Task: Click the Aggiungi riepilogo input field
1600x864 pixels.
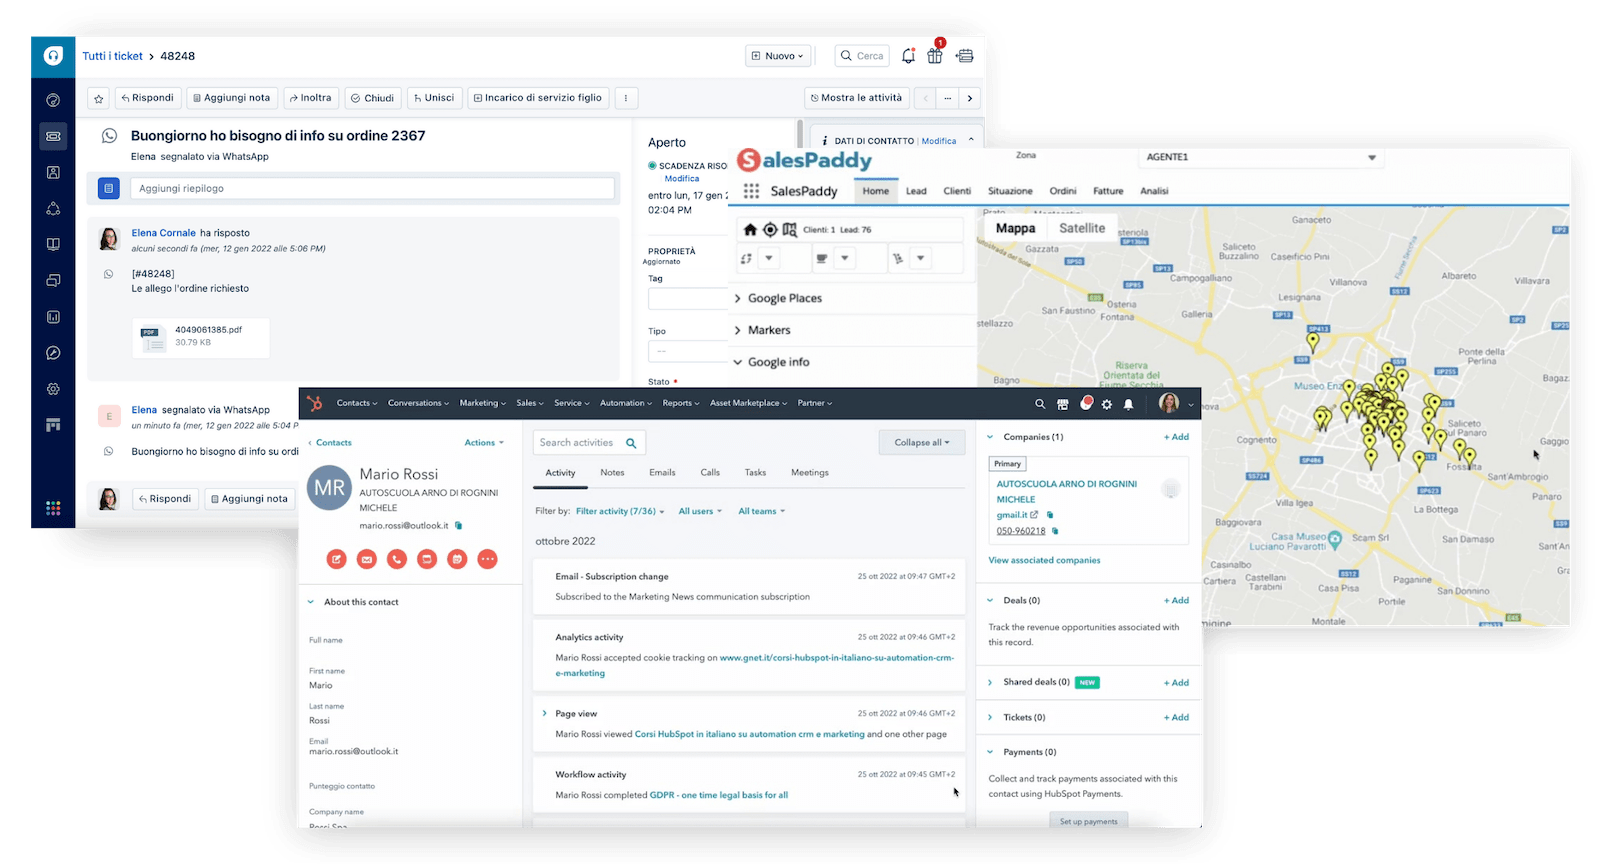Action: [x=372, y=188]
